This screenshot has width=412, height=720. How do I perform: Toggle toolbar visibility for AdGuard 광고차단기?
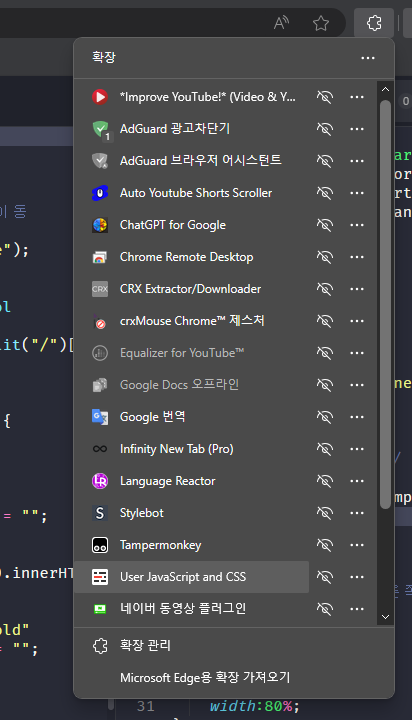point(325,129)
